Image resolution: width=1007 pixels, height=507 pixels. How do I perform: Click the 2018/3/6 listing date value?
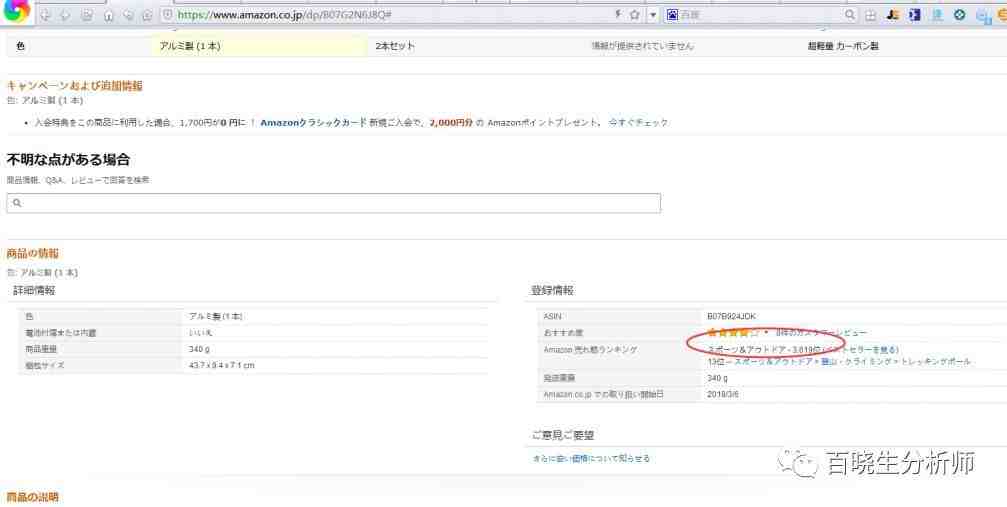(x=722, y=394)
